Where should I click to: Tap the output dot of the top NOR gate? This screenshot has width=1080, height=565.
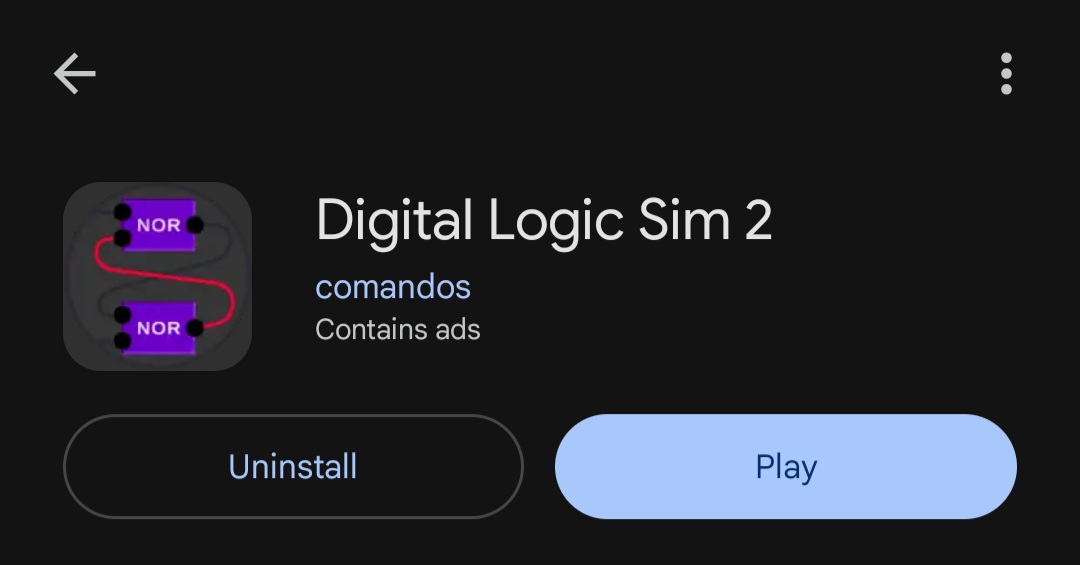click(195, 225)
